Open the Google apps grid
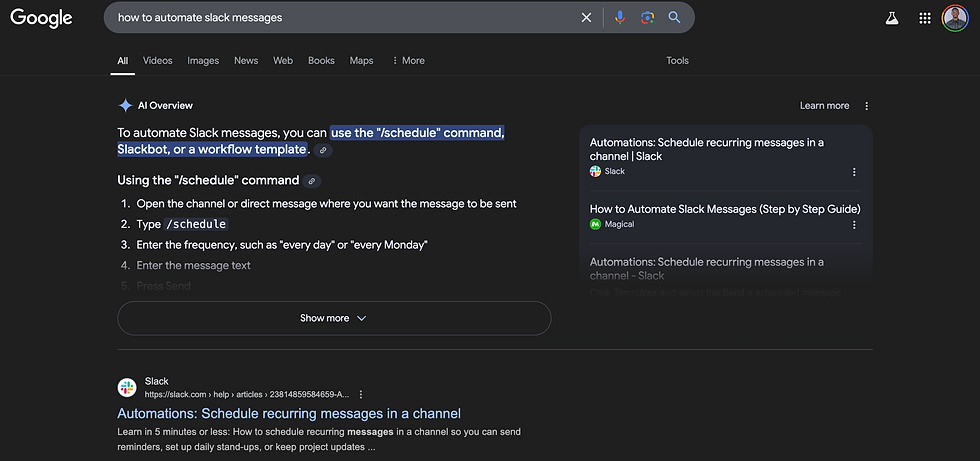Image resolution: width=980 pixels, height=461 pixels. coord(925,18)
